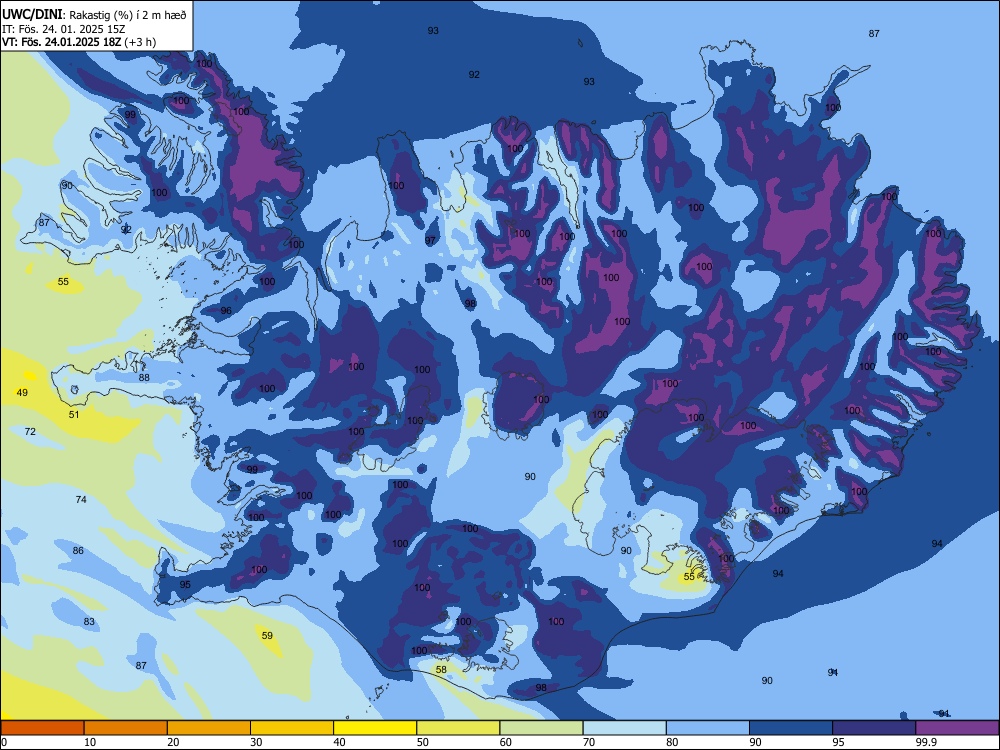1000x750 pixels.
Task: Select the dark blue 90–95 legend swatch
Action: click(791, 728)
